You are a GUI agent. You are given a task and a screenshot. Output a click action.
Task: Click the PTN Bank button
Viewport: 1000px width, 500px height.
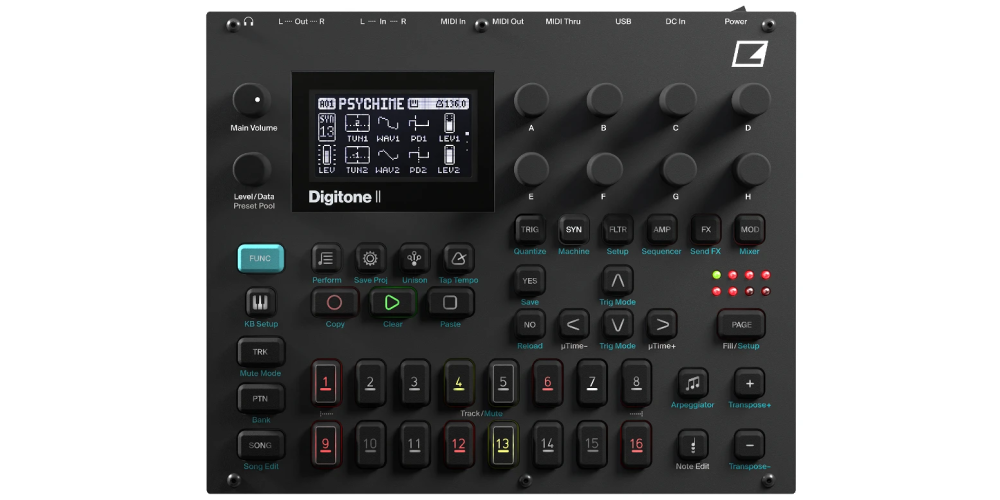[261, 399]
